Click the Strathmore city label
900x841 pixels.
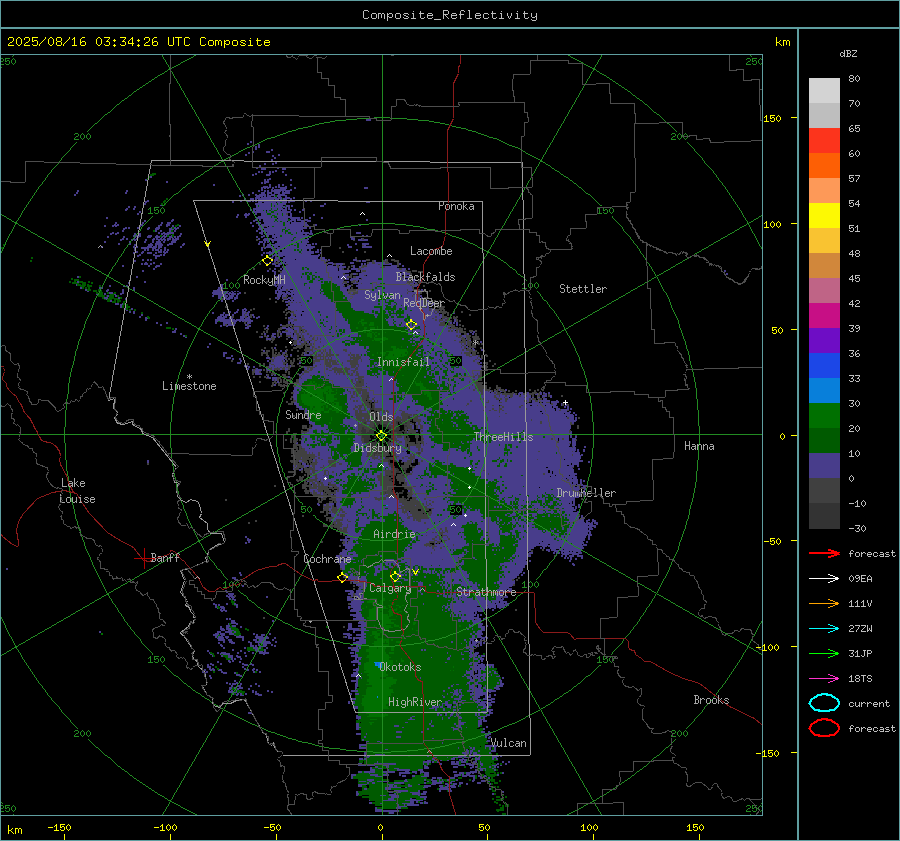coord(486,592)
